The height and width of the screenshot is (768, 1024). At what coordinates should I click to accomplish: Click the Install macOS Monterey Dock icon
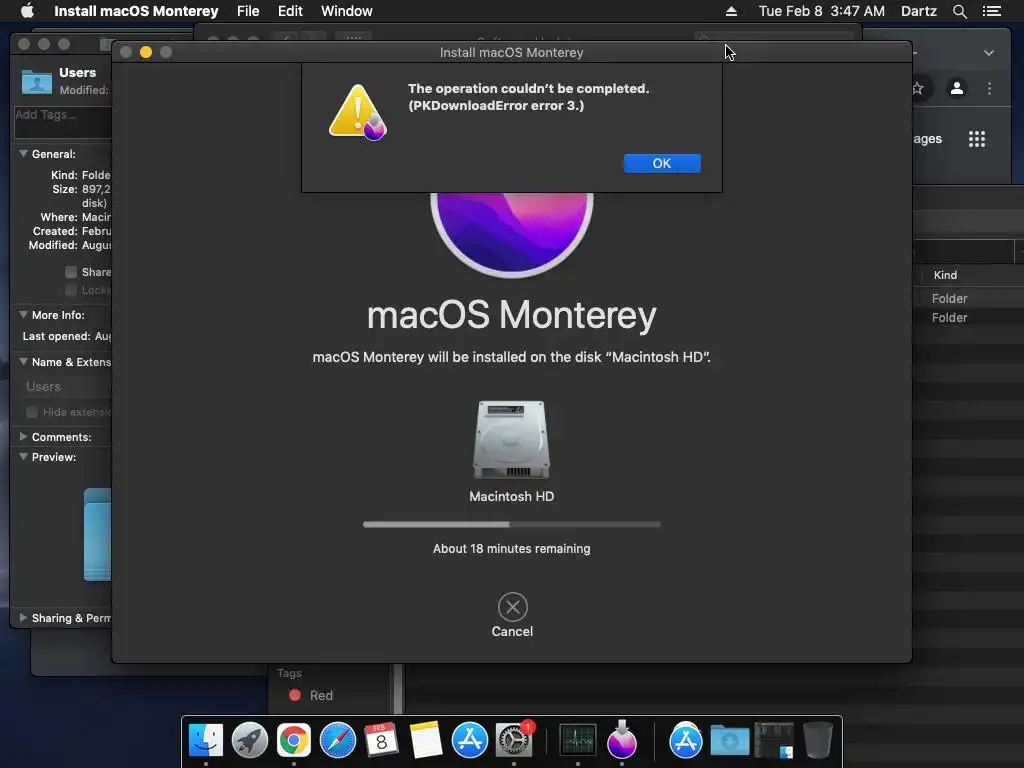click(622, 740)
